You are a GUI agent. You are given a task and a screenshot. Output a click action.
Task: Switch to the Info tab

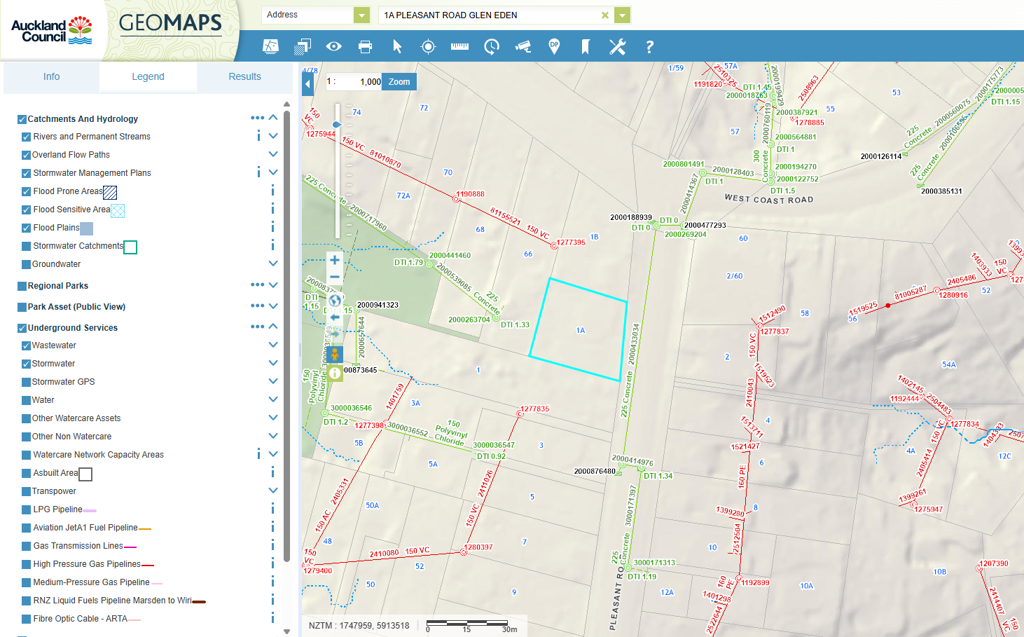51,77
